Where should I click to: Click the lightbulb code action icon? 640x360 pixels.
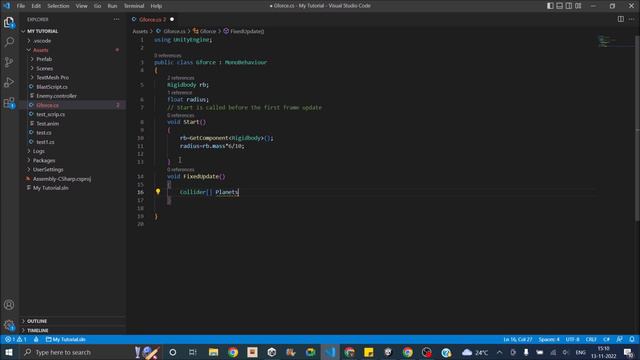coord(158,191)
